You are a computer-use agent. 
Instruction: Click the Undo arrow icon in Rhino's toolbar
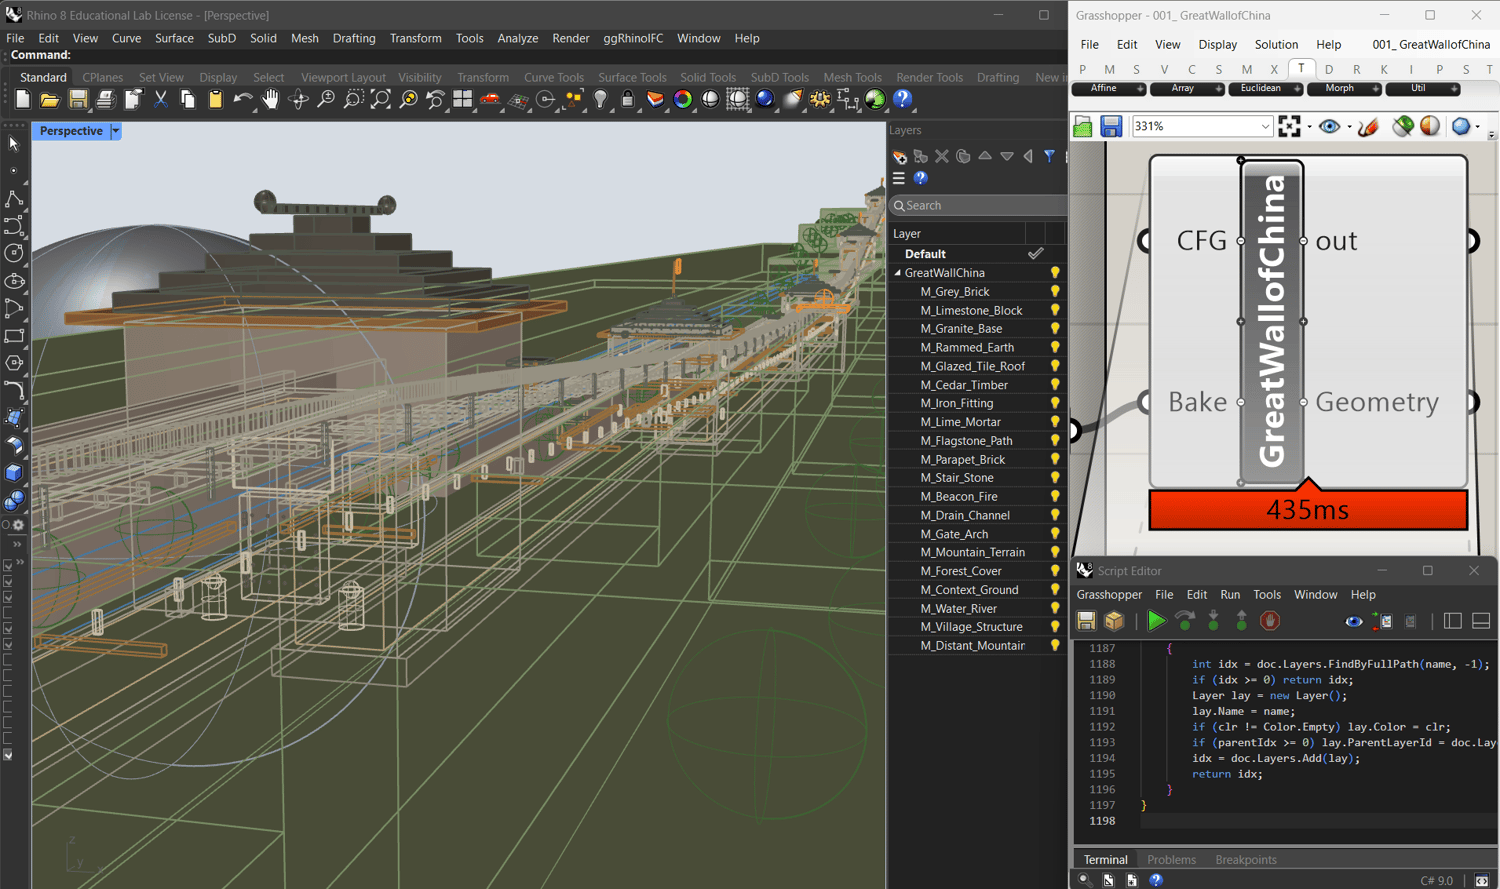(242, 99)
